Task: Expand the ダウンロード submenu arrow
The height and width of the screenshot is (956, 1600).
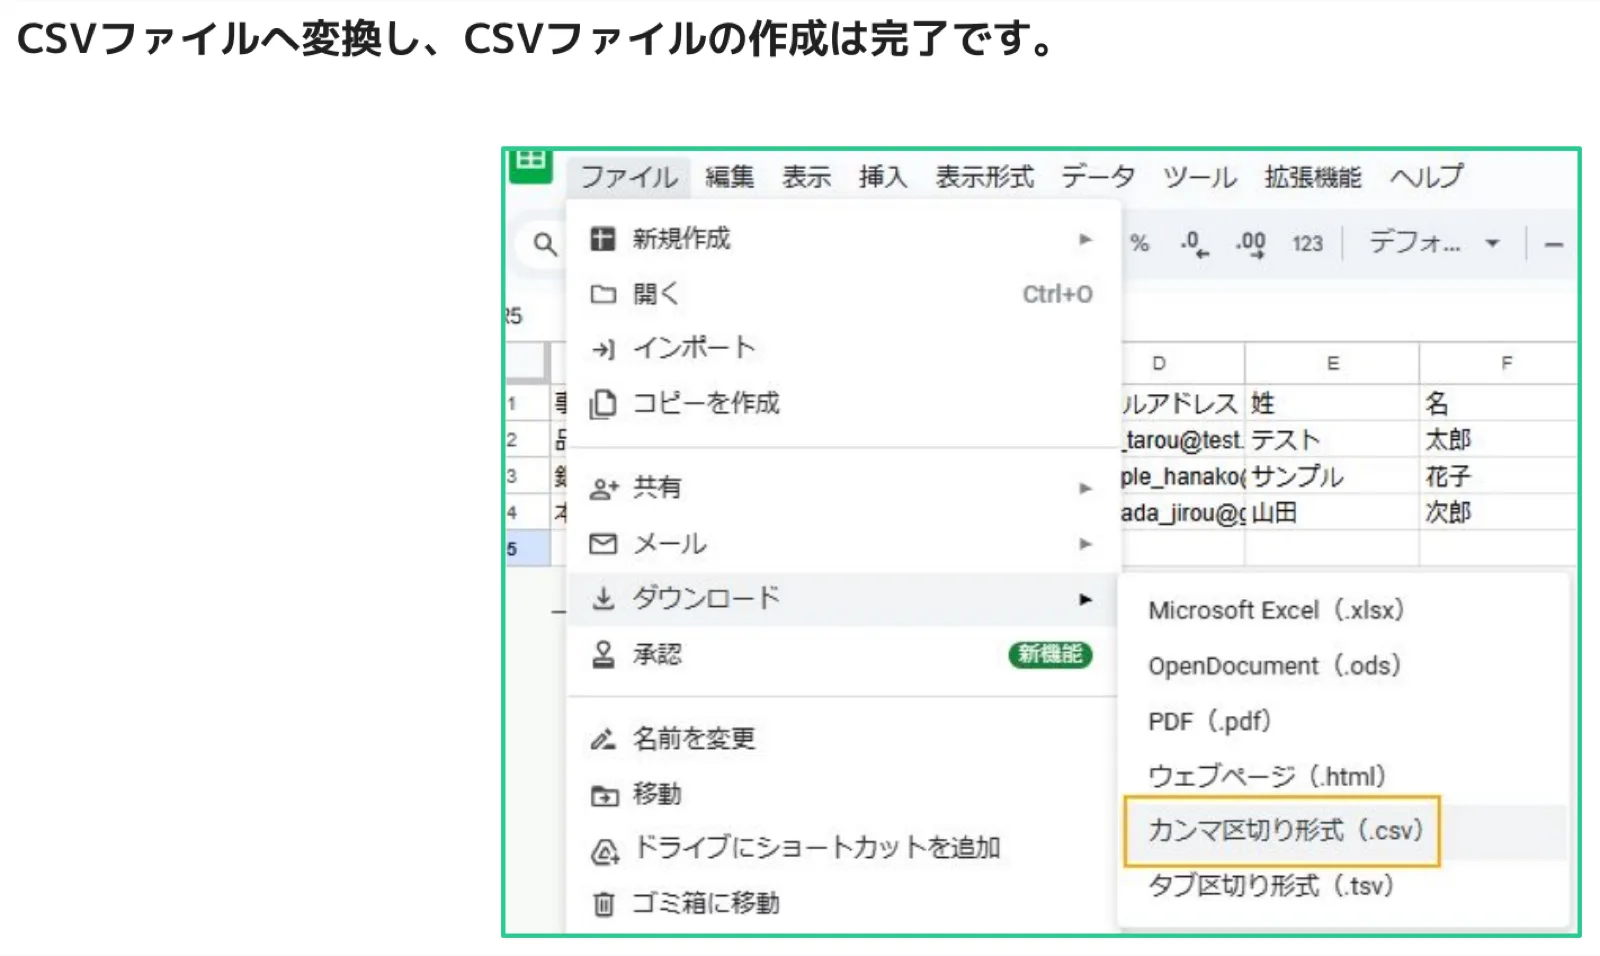Action: click(x=1085, y=599)
